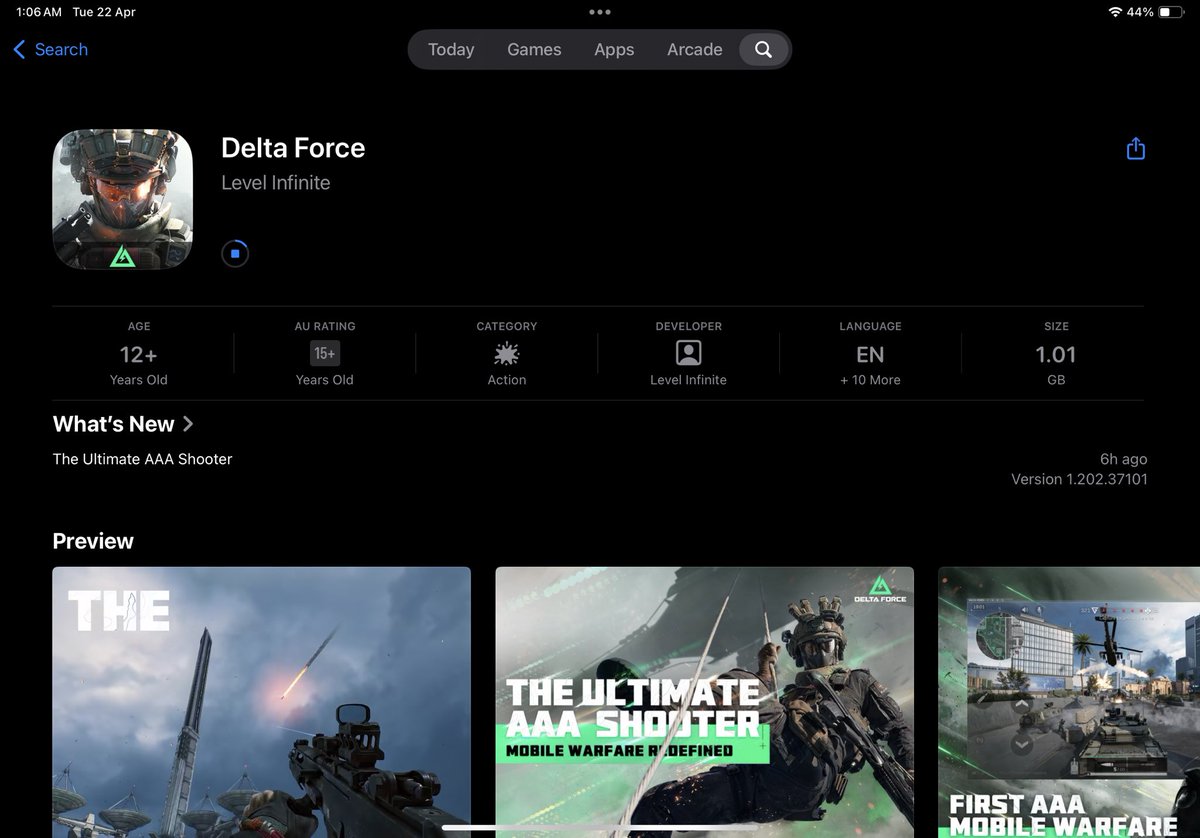Tap the Share icon for Delta Force
Image resolution: width=1200 pixels, height=838 pixels.
tap(1135, 149)
